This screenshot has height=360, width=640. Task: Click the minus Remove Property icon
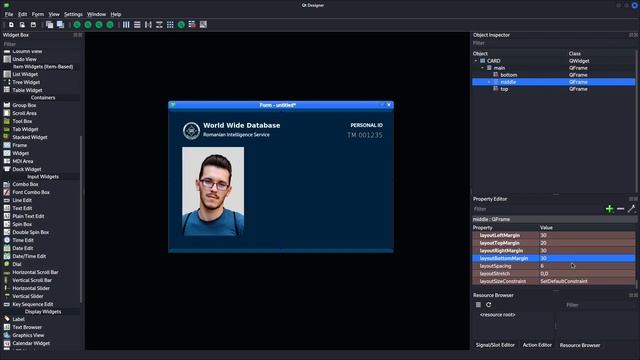[620, 209]
